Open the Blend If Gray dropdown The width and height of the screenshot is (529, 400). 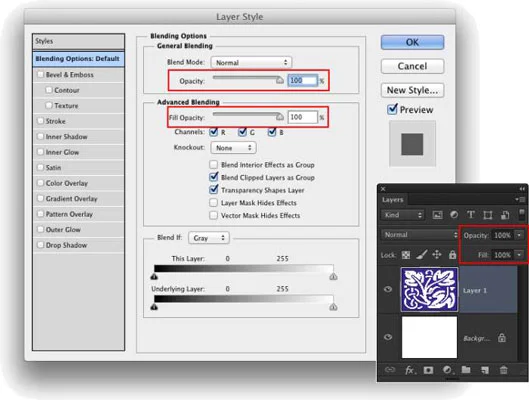click(x=209, y=238)
